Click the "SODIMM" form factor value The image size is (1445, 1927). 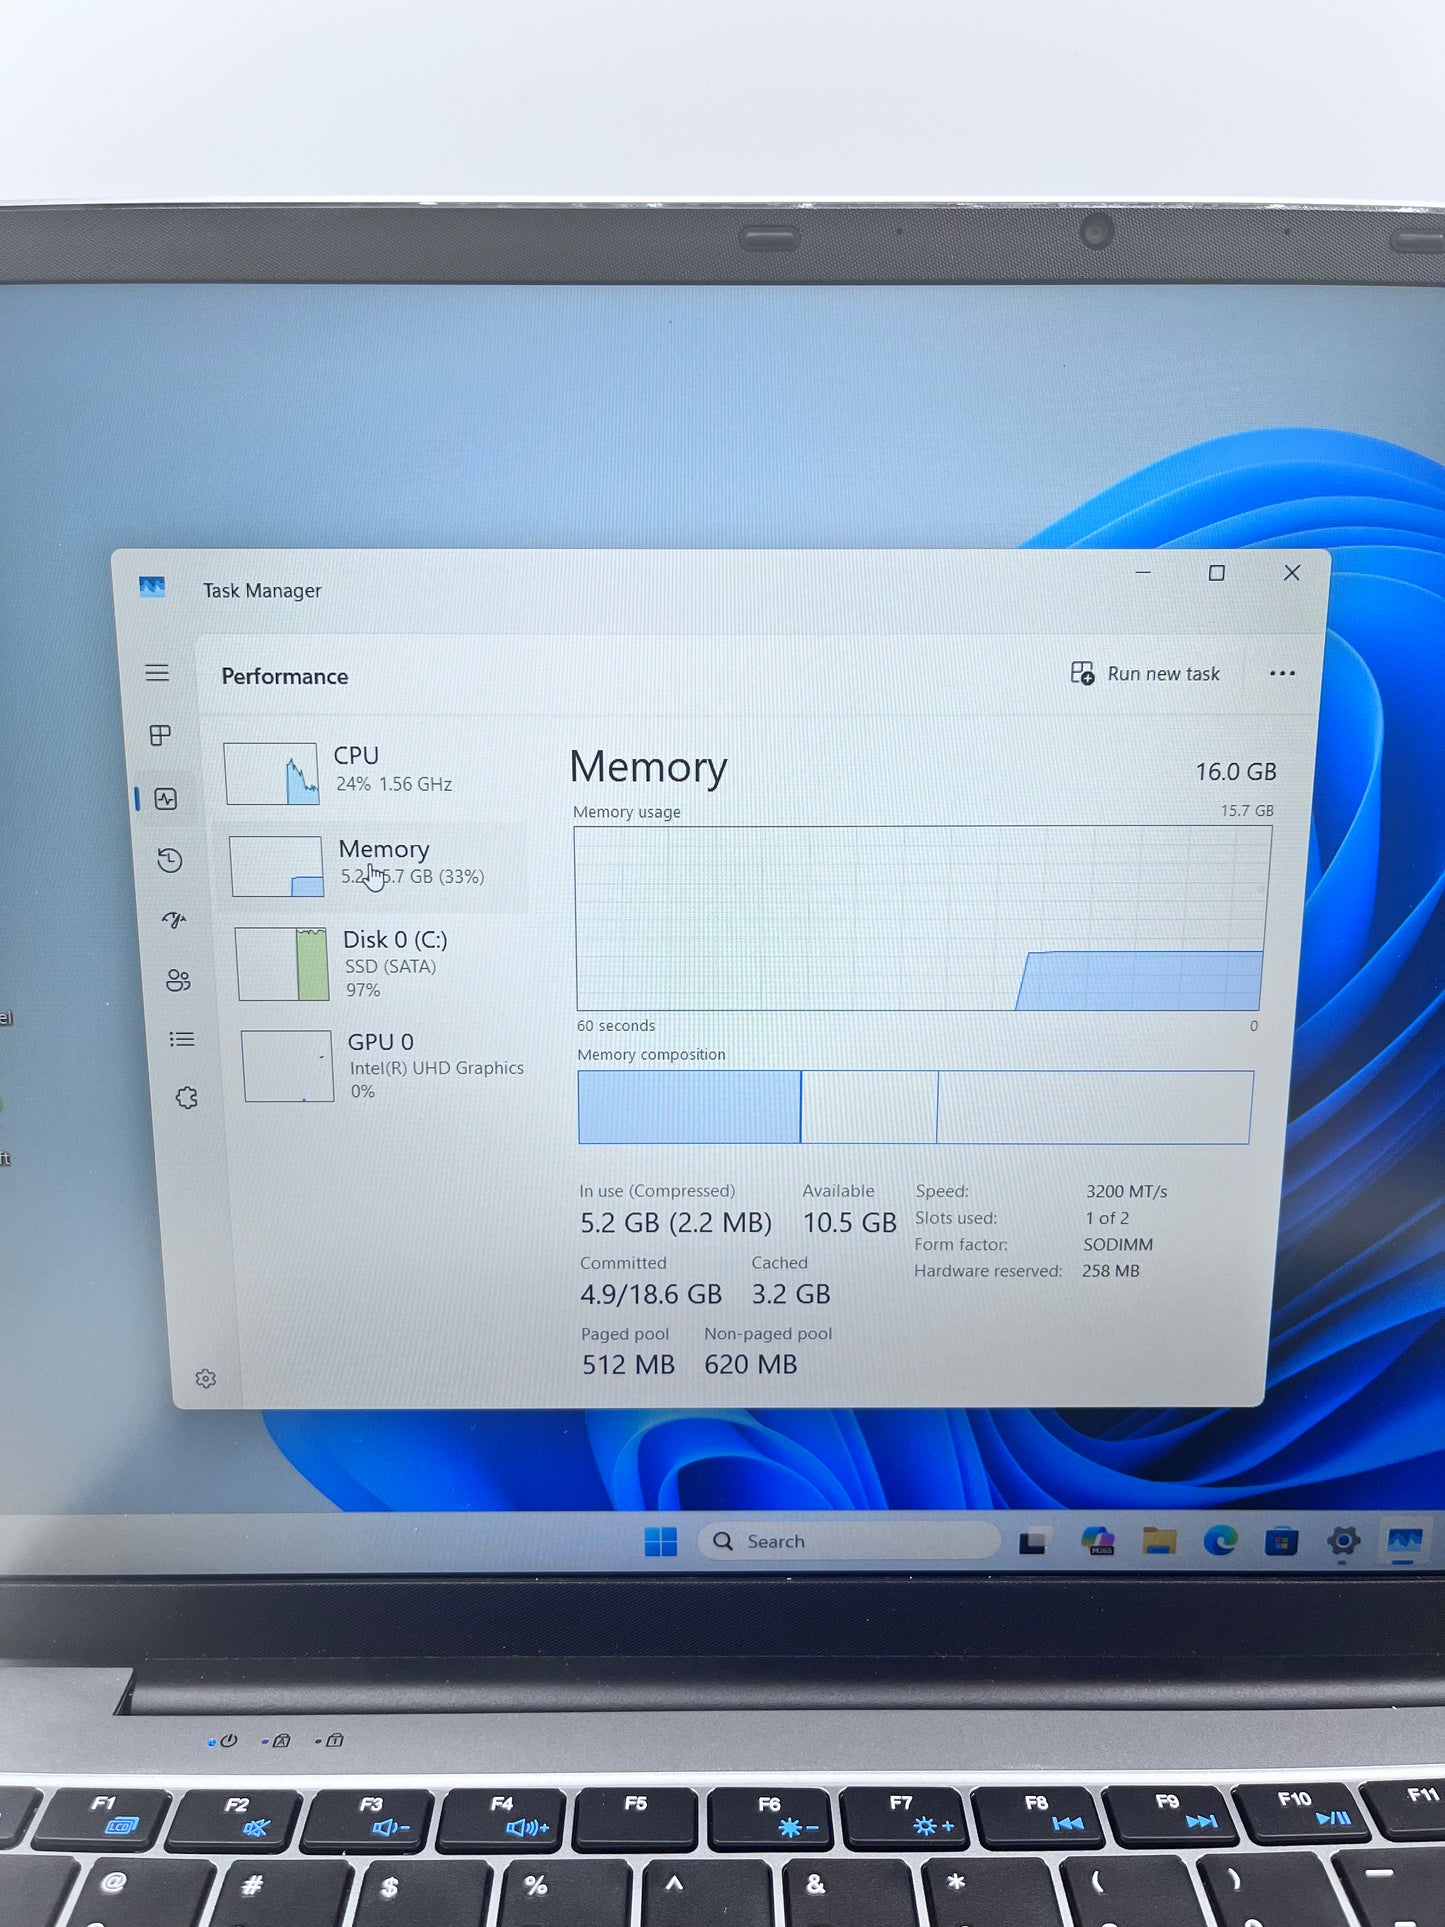1118,1245
